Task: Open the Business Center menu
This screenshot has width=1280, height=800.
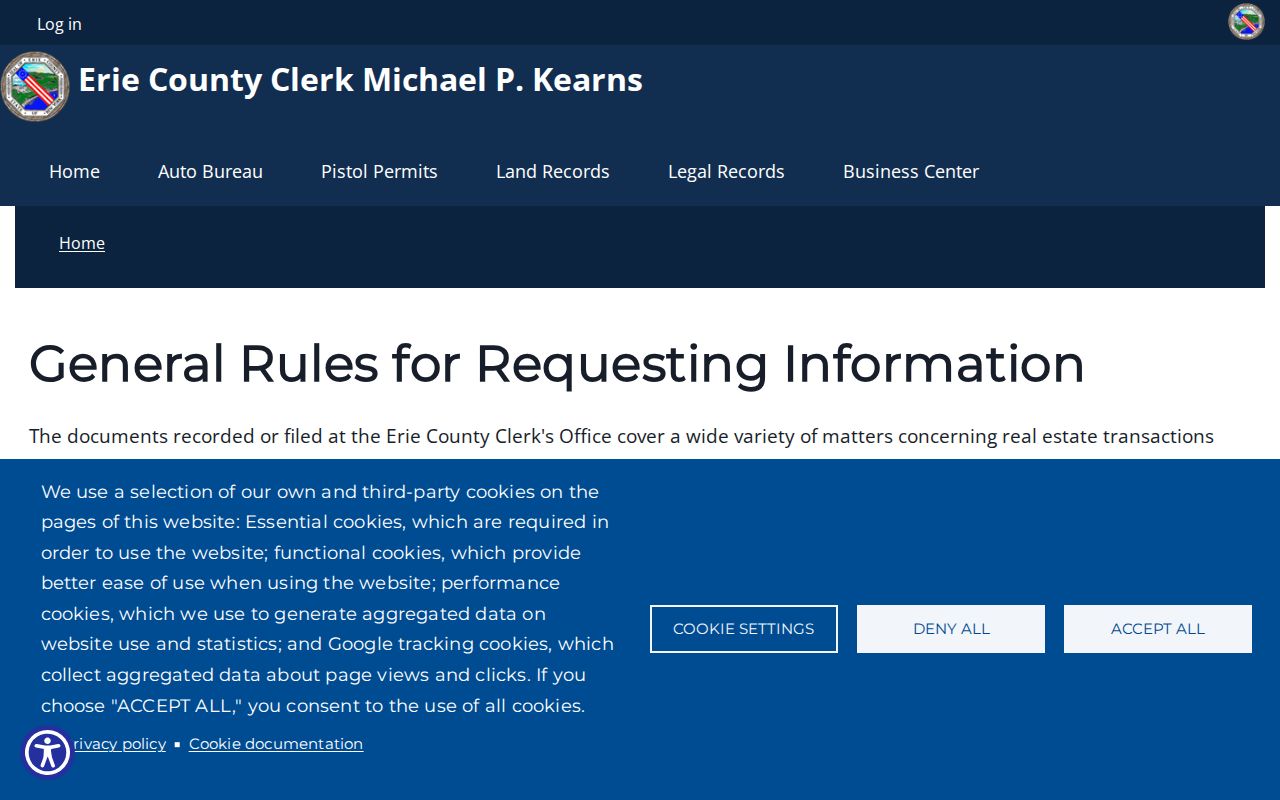Action: [x=911, y=171]
